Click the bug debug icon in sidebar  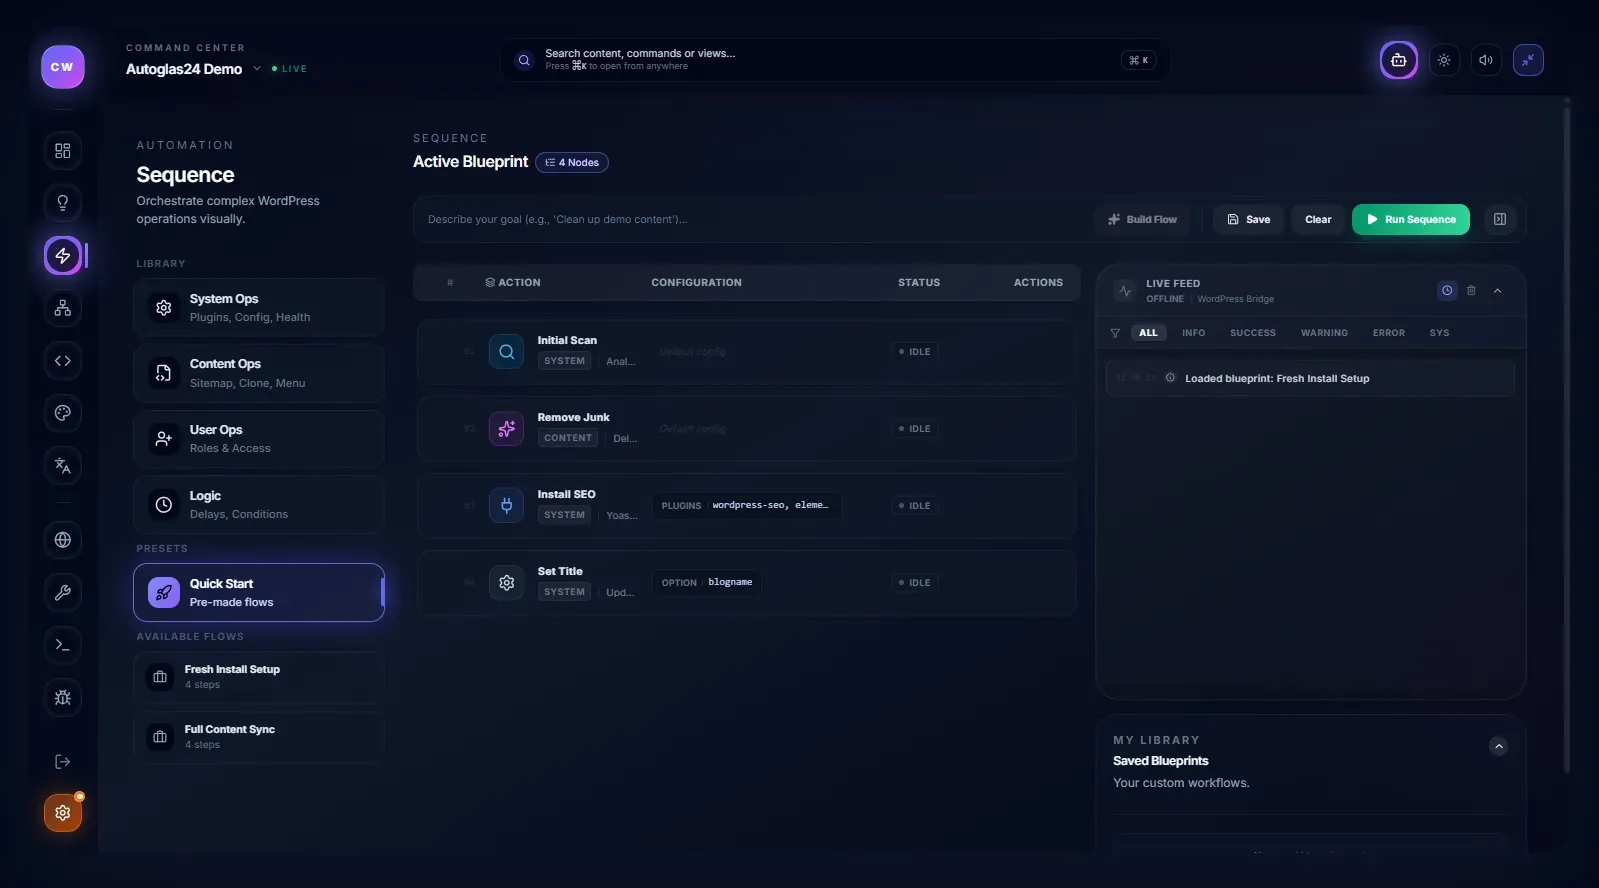(x=63, y=698)
